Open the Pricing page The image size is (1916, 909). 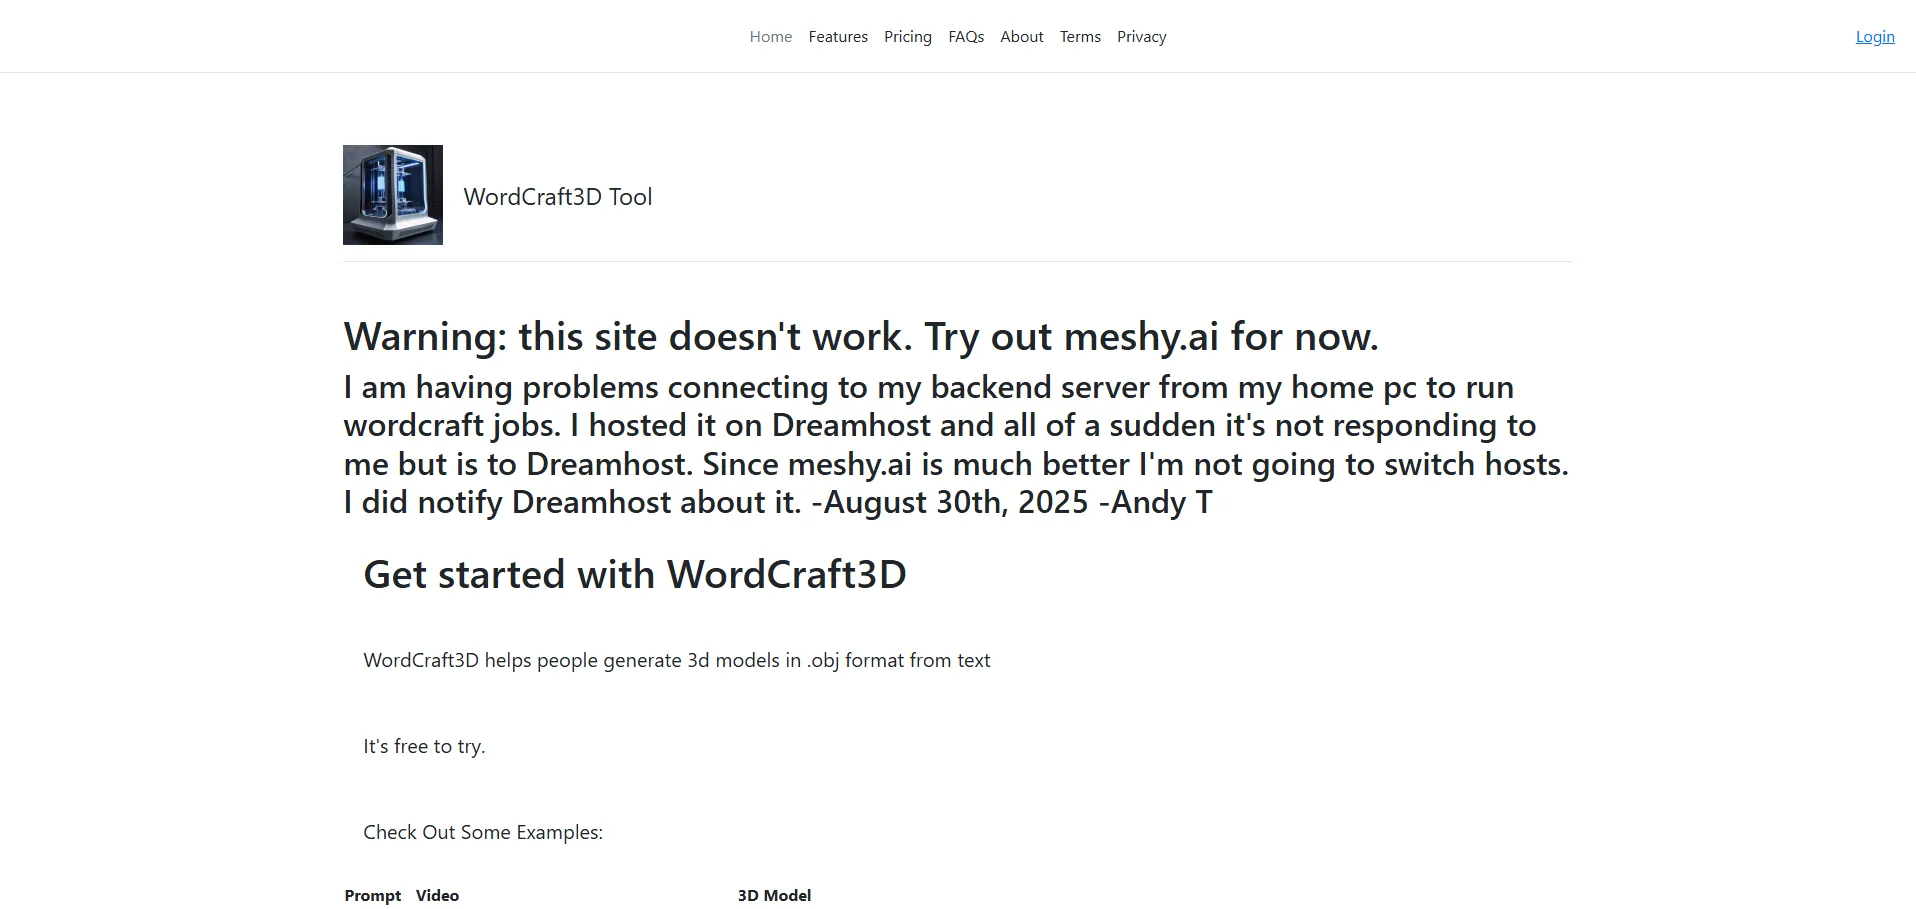tap(907, 37)
